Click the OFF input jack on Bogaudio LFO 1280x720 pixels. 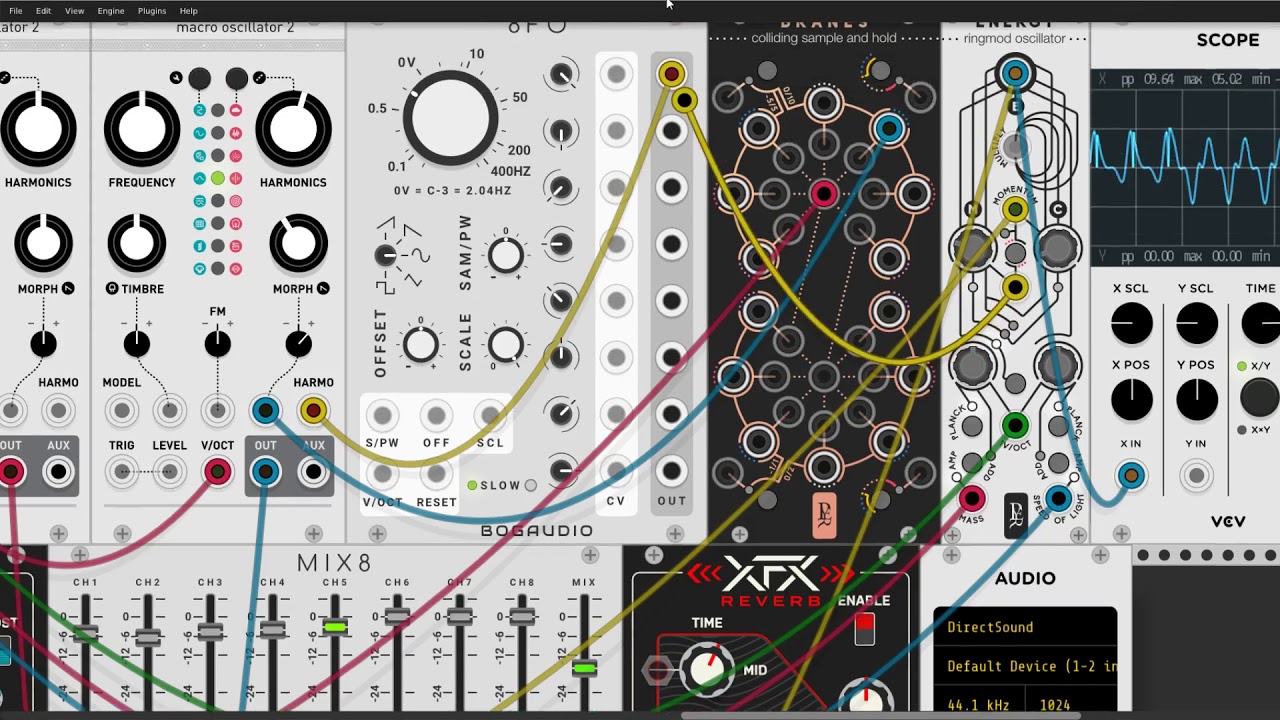pyautogui.click(x=436, y=415)
